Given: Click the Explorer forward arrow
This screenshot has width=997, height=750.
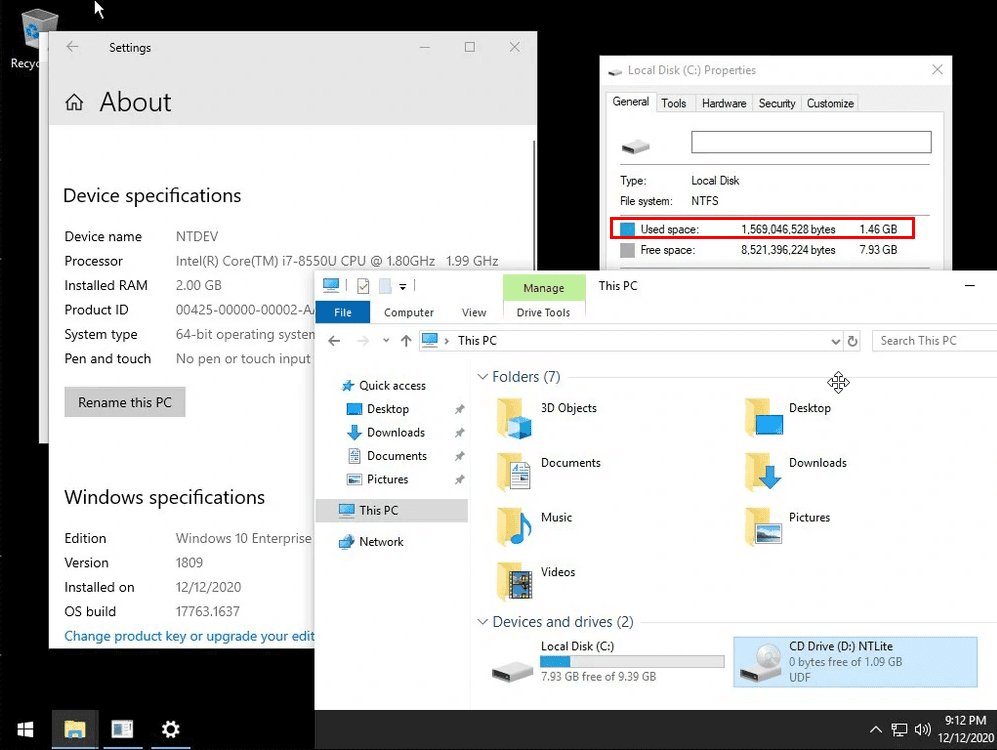Looking at the screenshot, I should coord(363,341).
